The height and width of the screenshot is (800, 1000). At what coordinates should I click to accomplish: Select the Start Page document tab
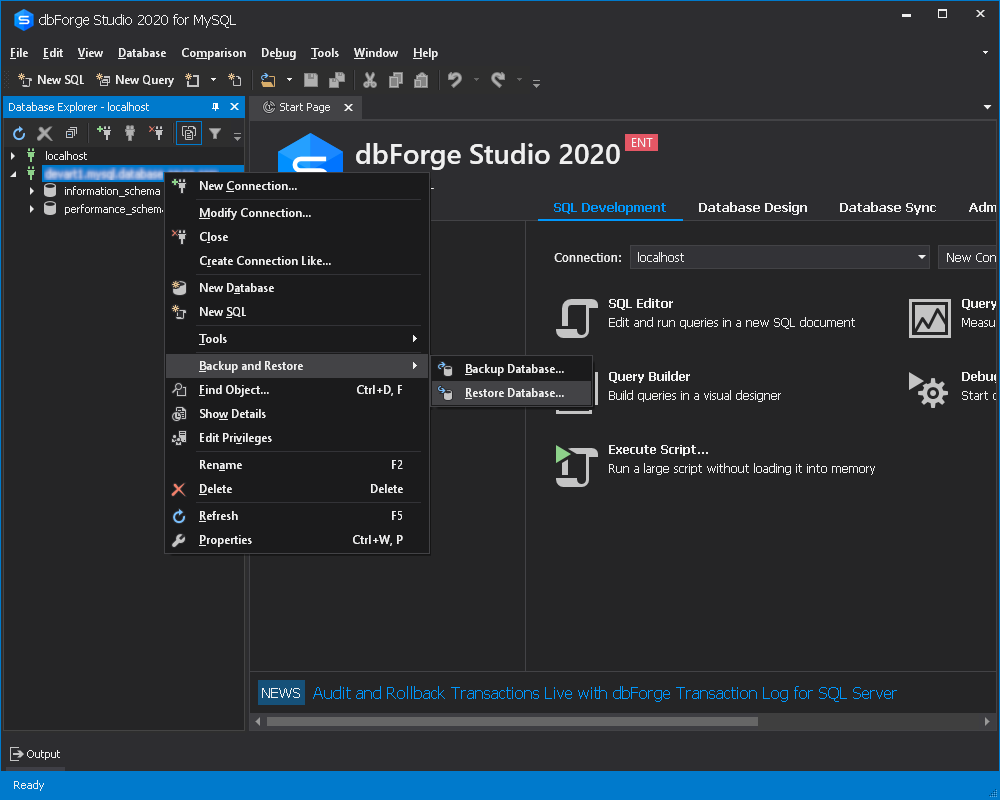(305, 107)
